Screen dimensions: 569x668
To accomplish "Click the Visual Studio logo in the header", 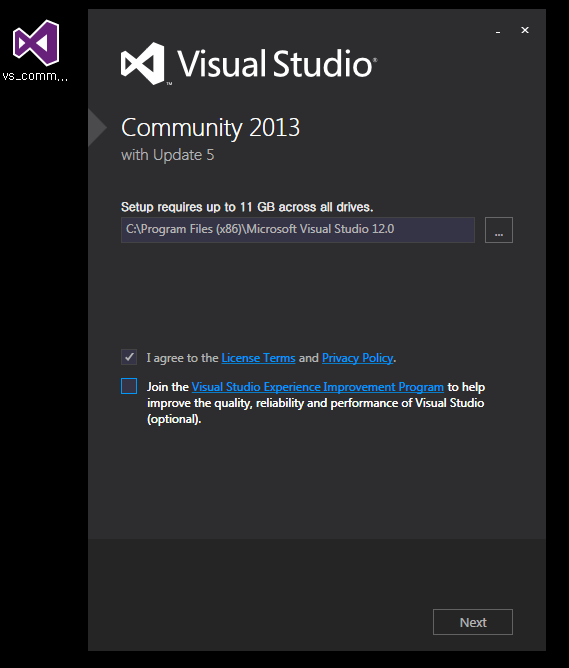I will click(249, 63).
